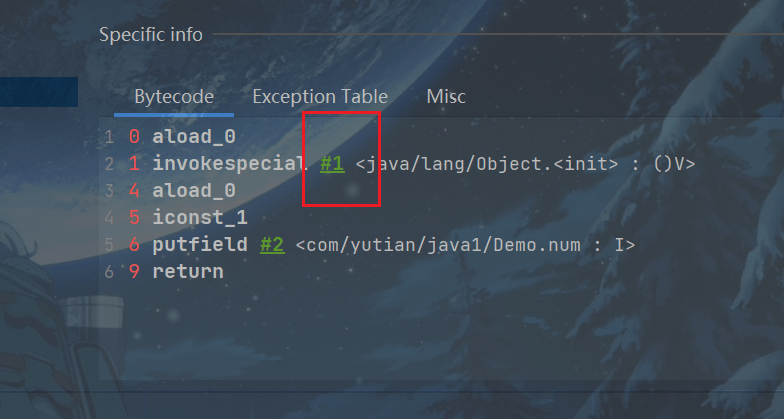Viewport: 784px width, 419px height.
Task: Click line number 2 in gutter
Action: click(108, 163)
